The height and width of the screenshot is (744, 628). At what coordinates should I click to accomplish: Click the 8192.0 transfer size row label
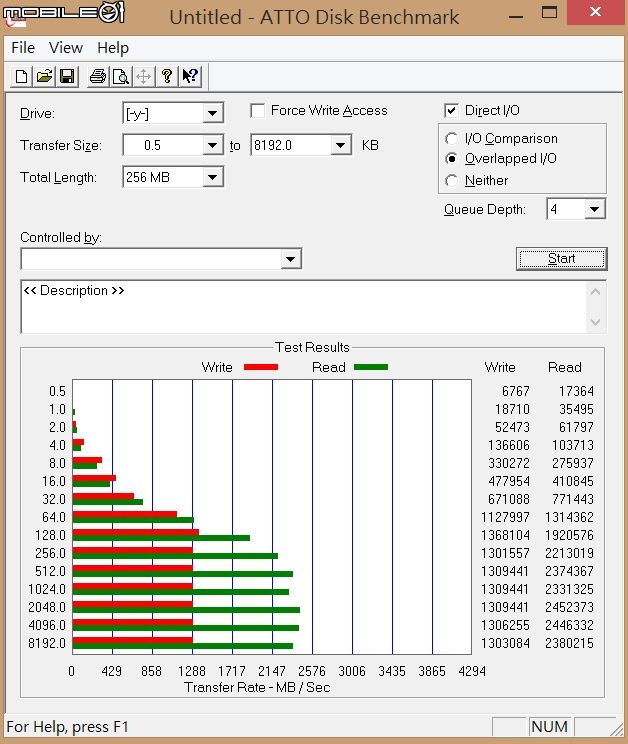click(x=47, y=643)
